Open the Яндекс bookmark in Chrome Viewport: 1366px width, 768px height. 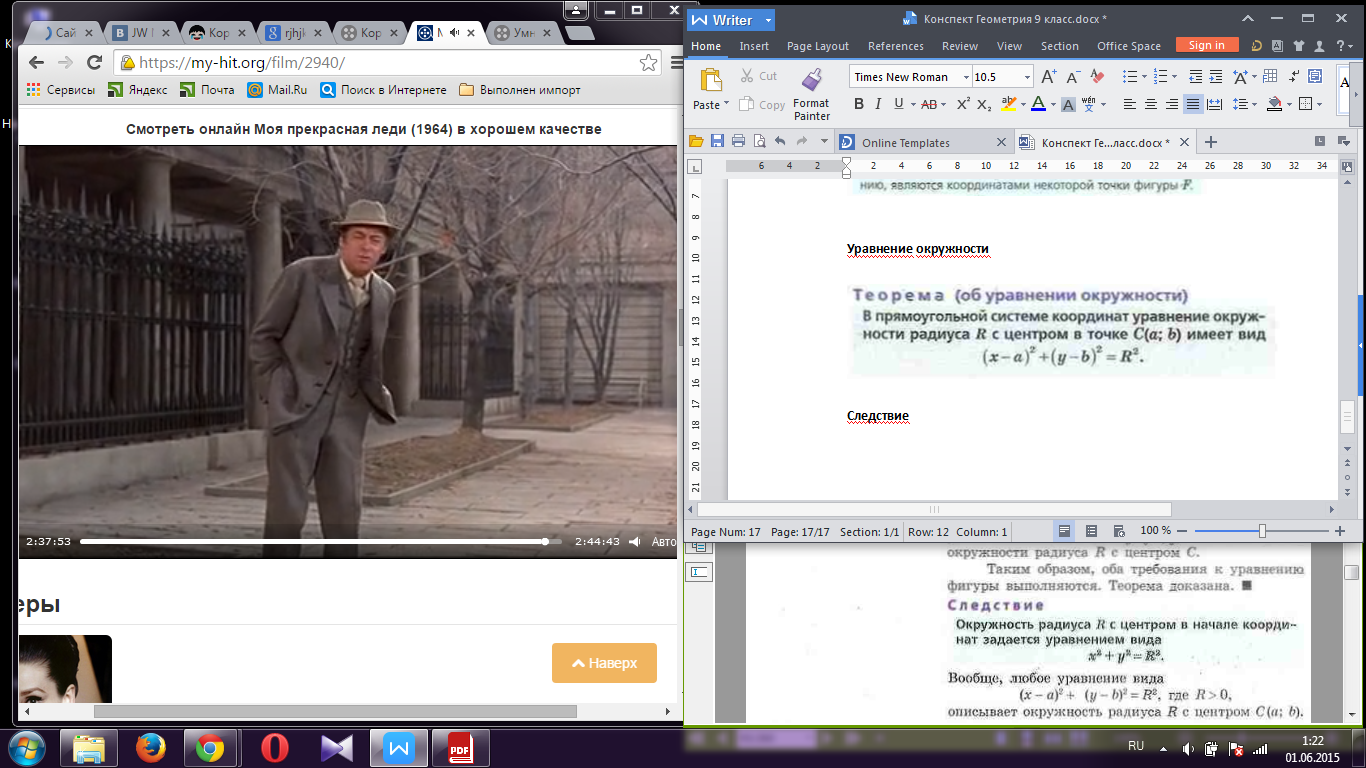click(x=138, y=90)
